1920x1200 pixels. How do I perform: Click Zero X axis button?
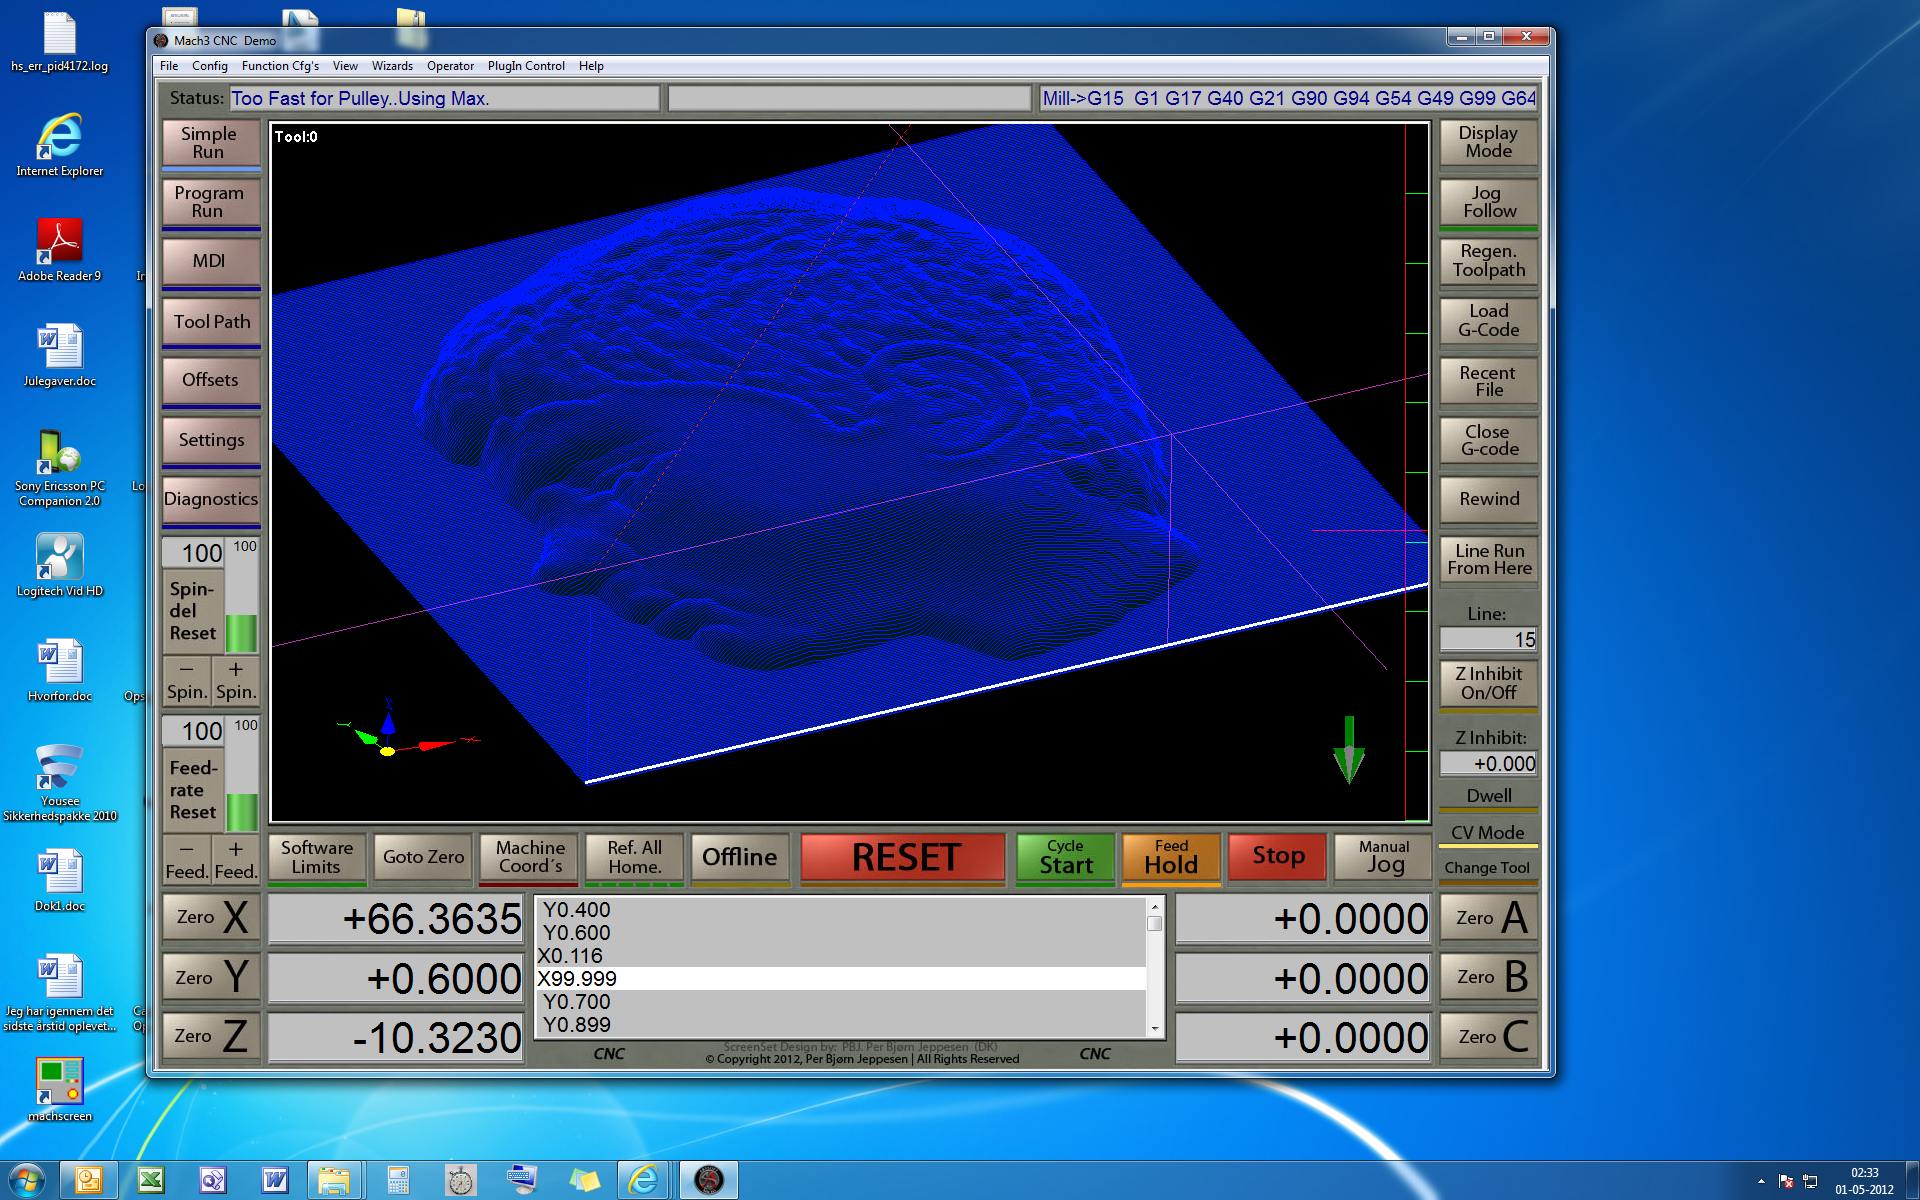(x=211, y=917)
